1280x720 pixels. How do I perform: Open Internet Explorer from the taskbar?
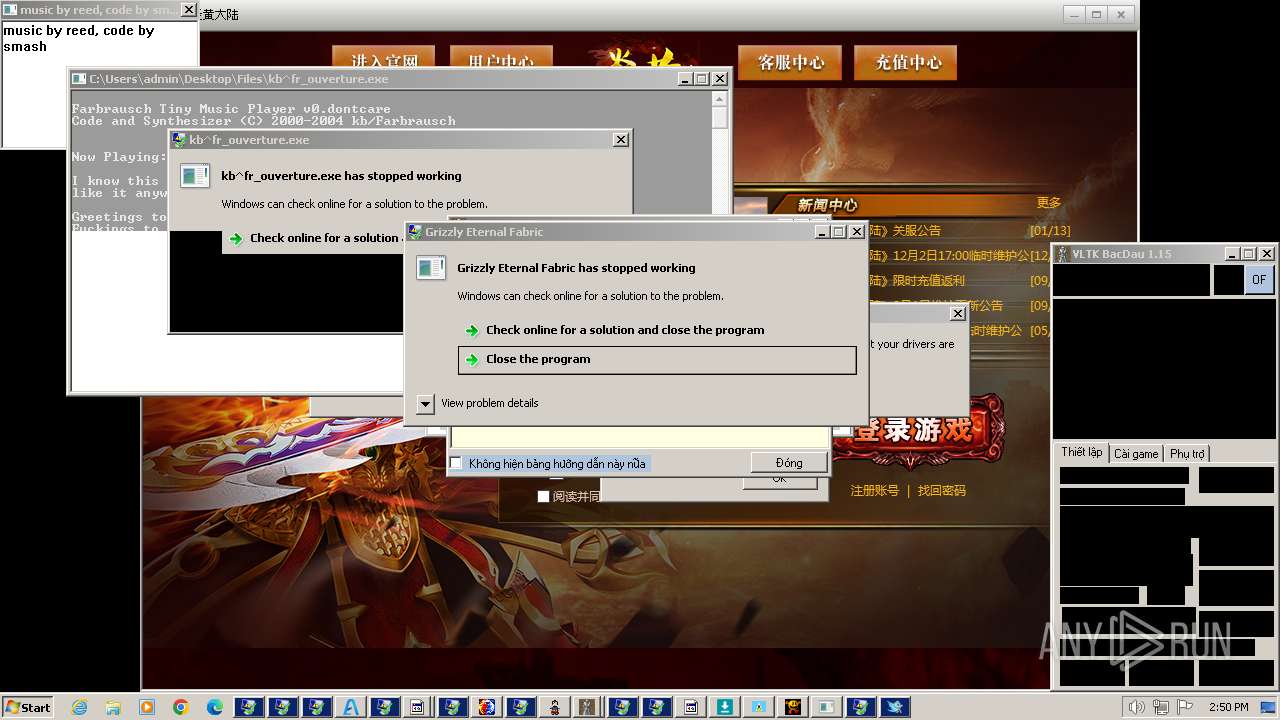79,707
